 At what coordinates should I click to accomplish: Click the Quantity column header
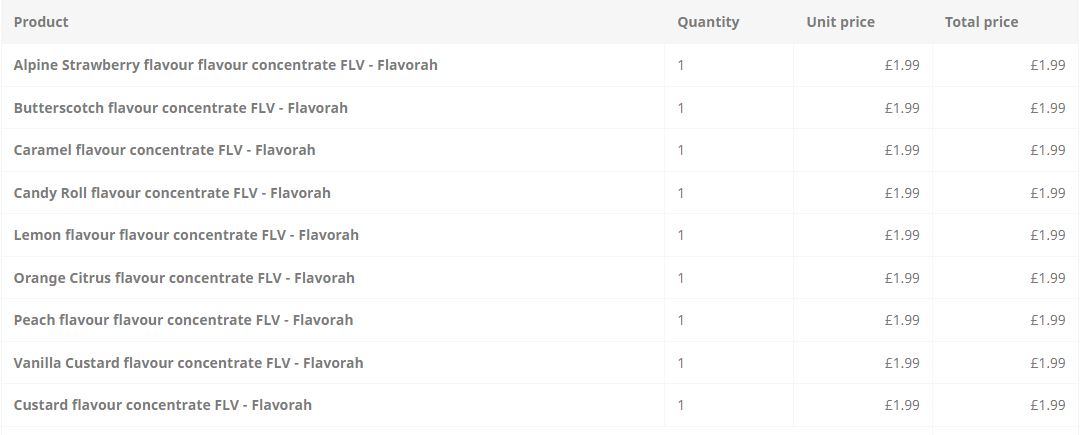708,22
